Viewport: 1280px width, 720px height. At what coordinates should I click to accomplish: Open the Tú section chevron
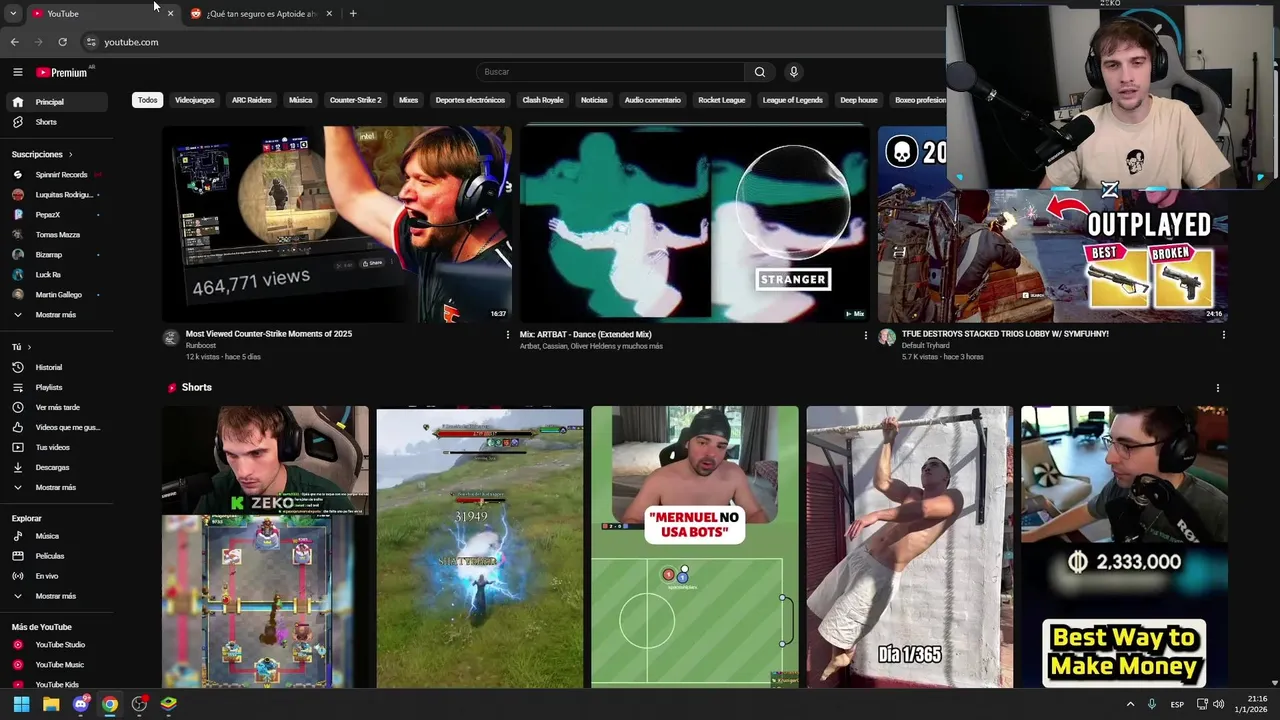[x=30, y=347]
